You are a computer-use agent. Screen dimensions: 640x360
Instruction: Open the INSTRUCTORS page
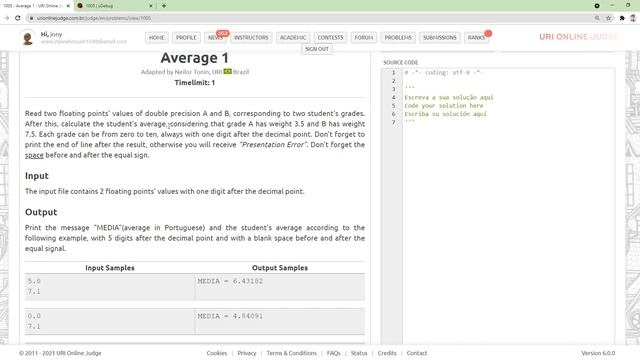[x=251, y=38]
